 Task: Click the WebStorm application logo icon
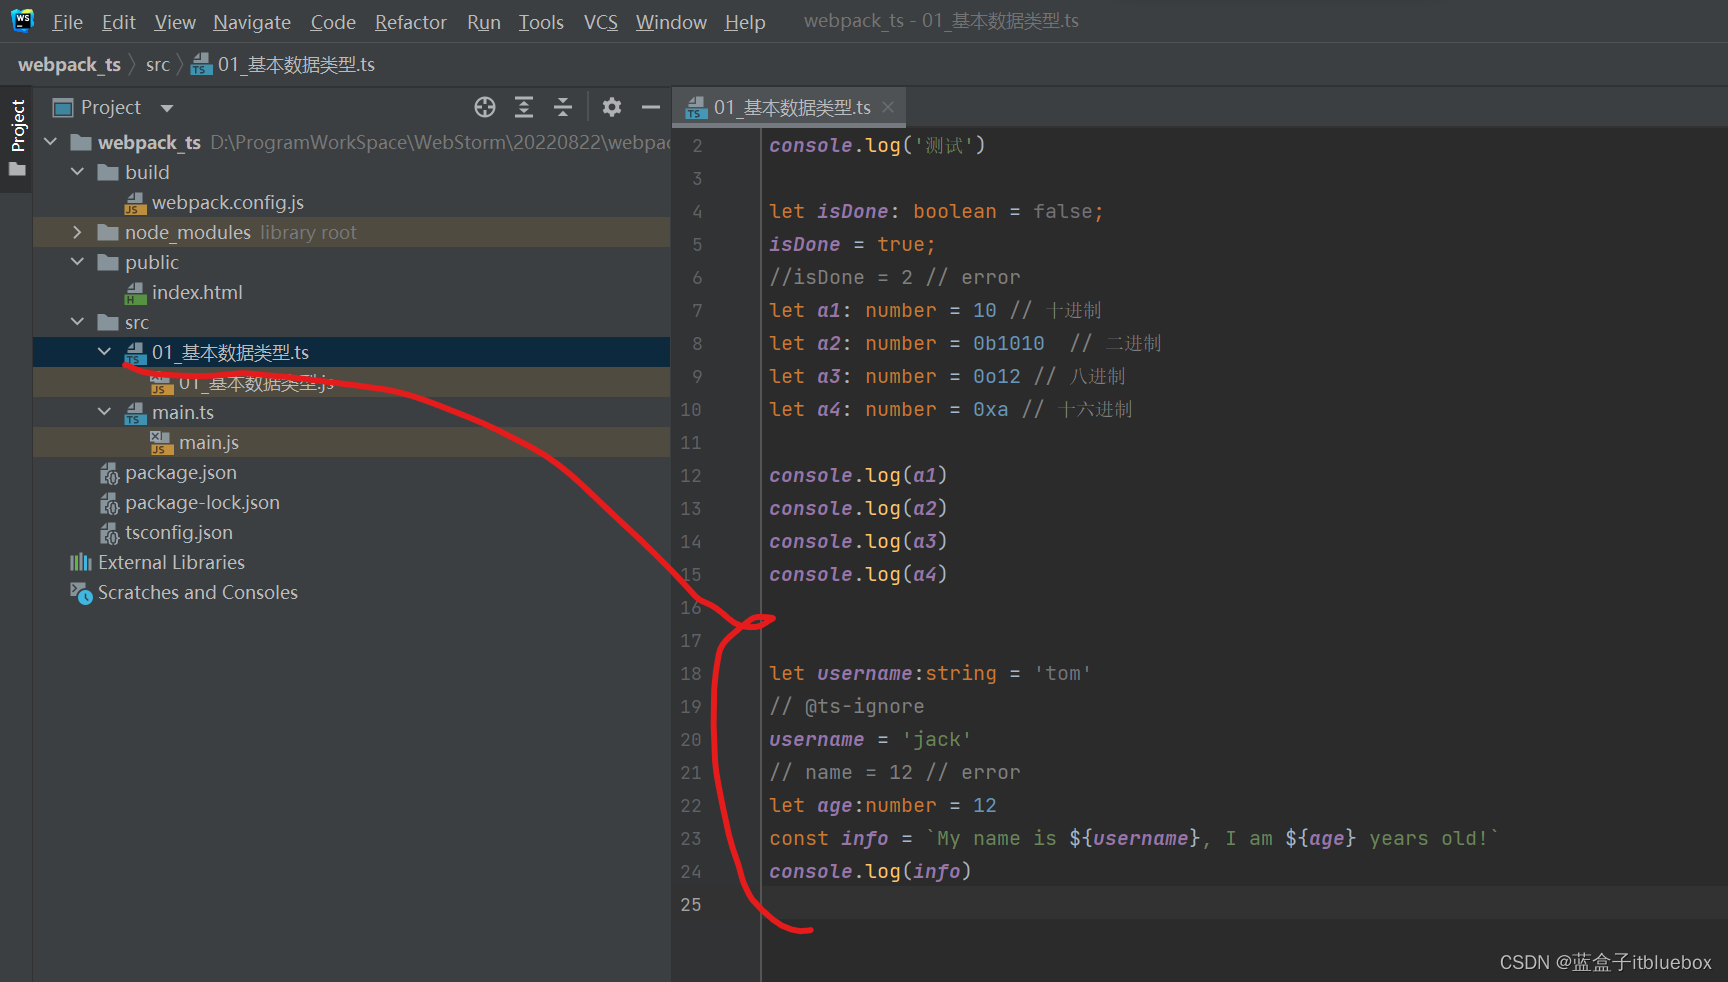point(22,20)
